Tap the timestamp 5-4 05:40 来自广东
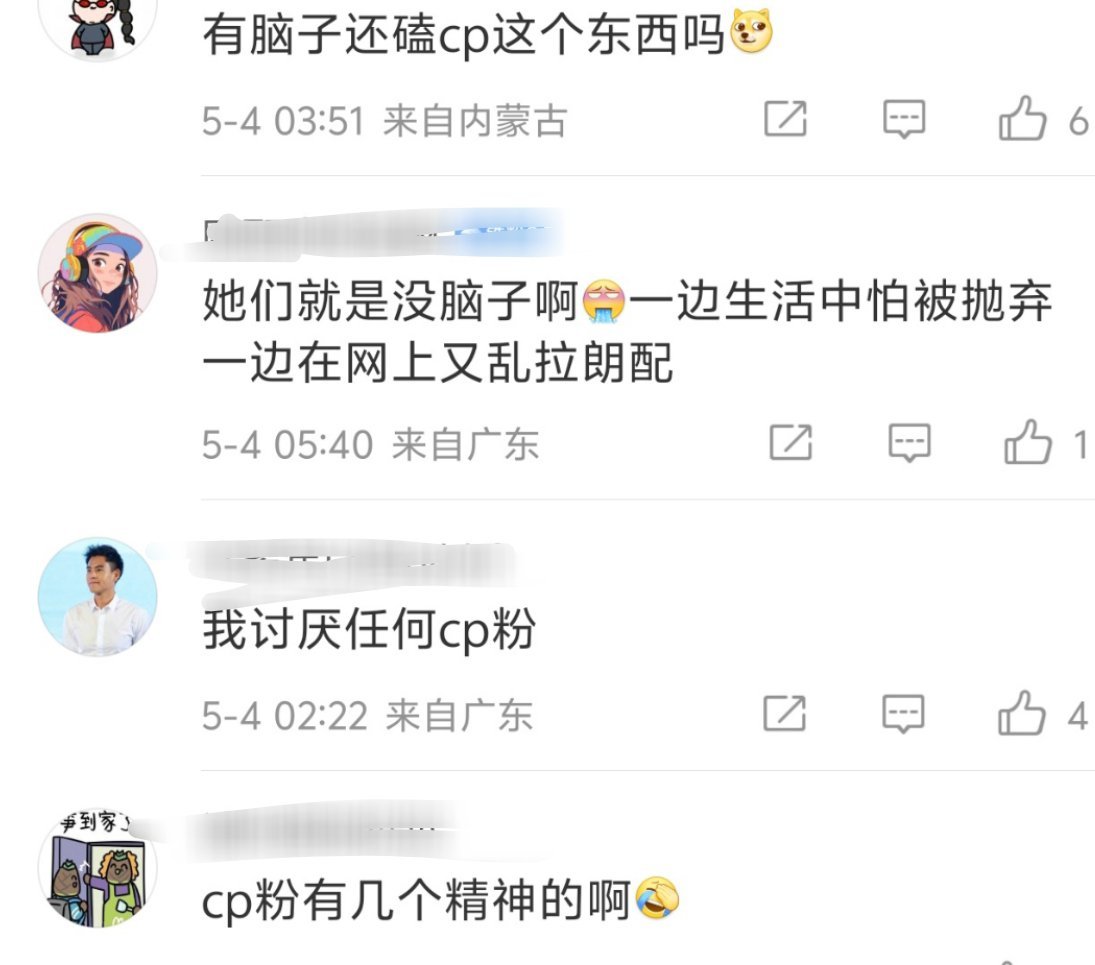The image size is (1095, 965). (370, 445)
